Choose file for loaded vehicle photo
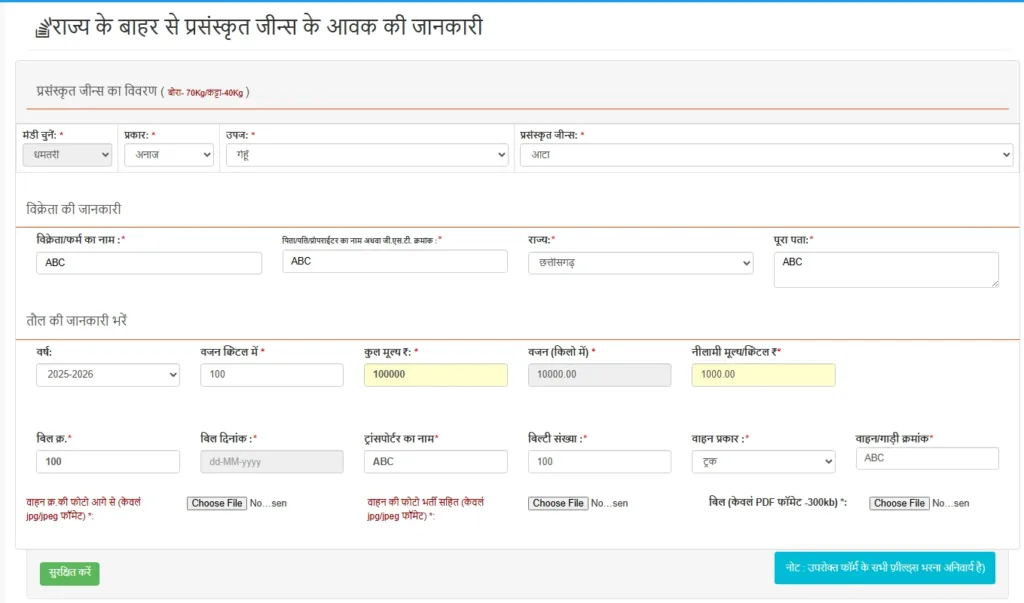The height and width of the screenshot is (603, 1024). click(558, 503)
